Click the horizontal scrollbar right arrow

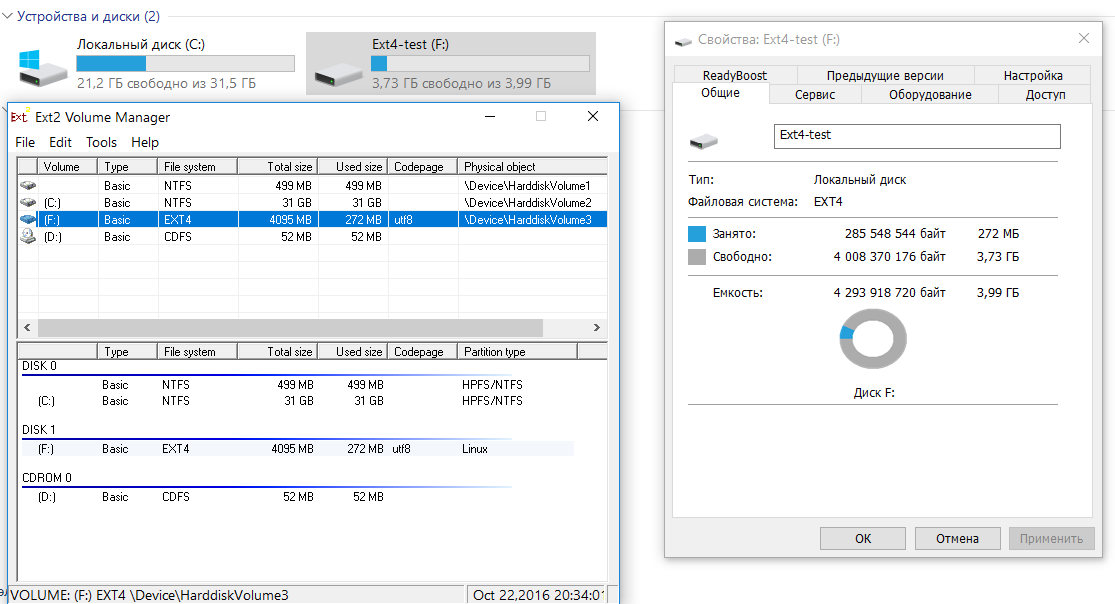point(597,328)
